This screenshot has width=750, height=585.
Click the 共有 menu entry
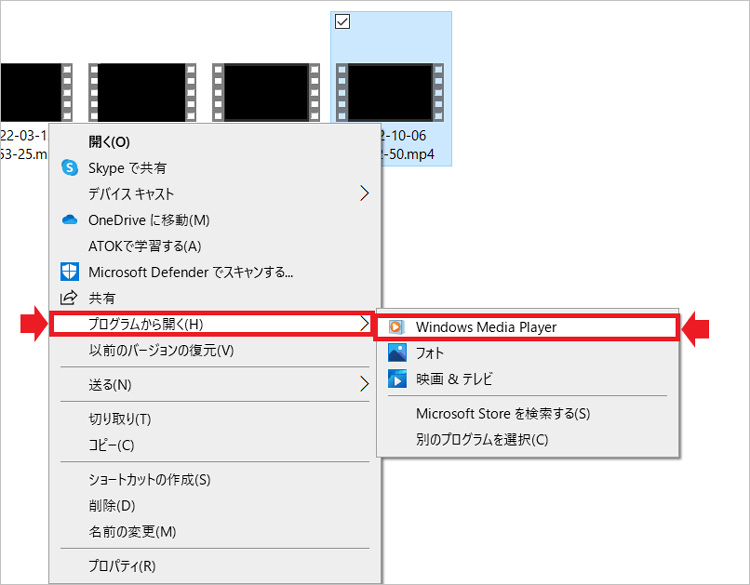[x=215, y=298]
